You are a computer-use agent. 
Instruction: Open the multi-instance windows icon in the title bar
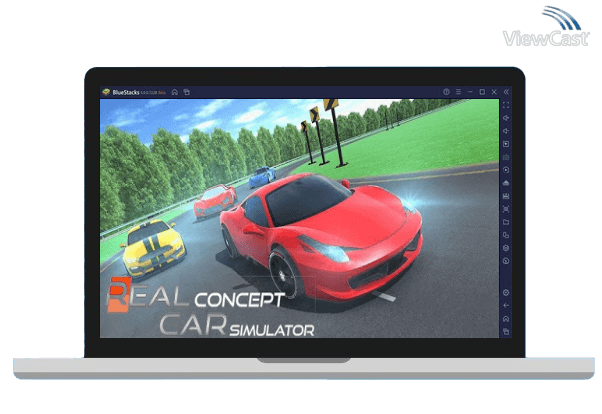(187, 92)
